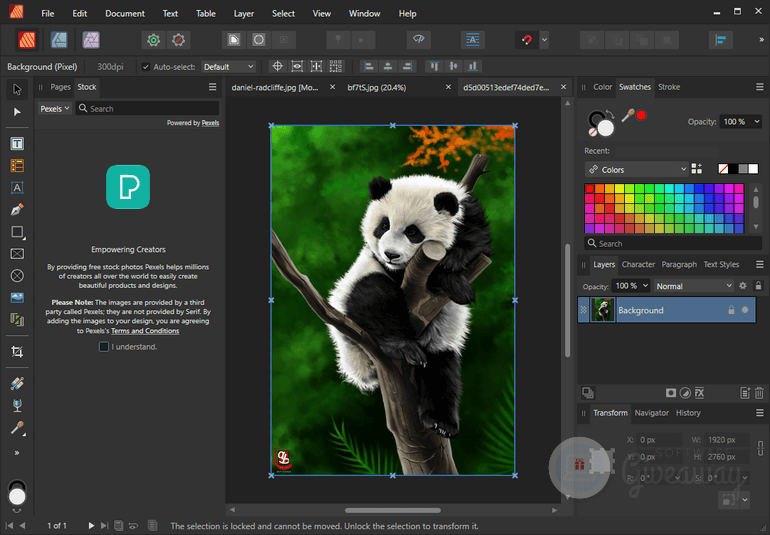Select the Artistic Text tool

tap(17, 188)
